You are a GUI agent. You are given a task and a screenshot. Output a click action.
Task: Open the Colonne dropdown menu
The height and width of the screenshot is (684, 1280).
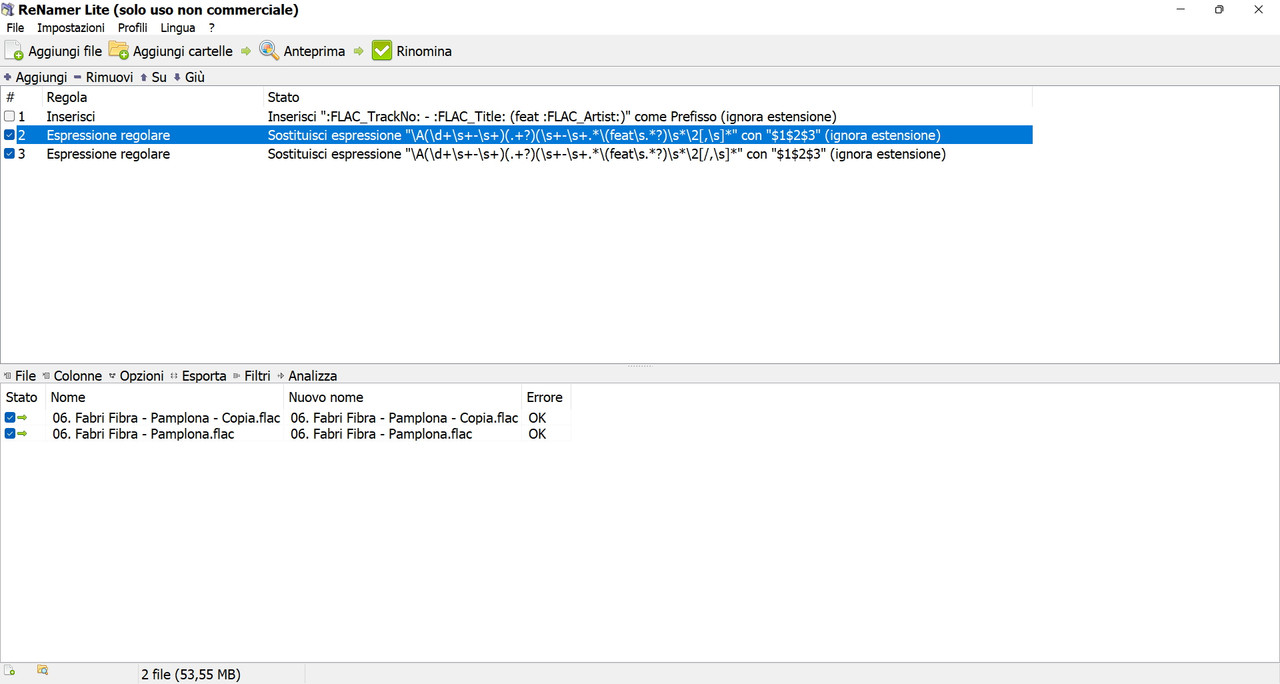[x=72, y=376]
